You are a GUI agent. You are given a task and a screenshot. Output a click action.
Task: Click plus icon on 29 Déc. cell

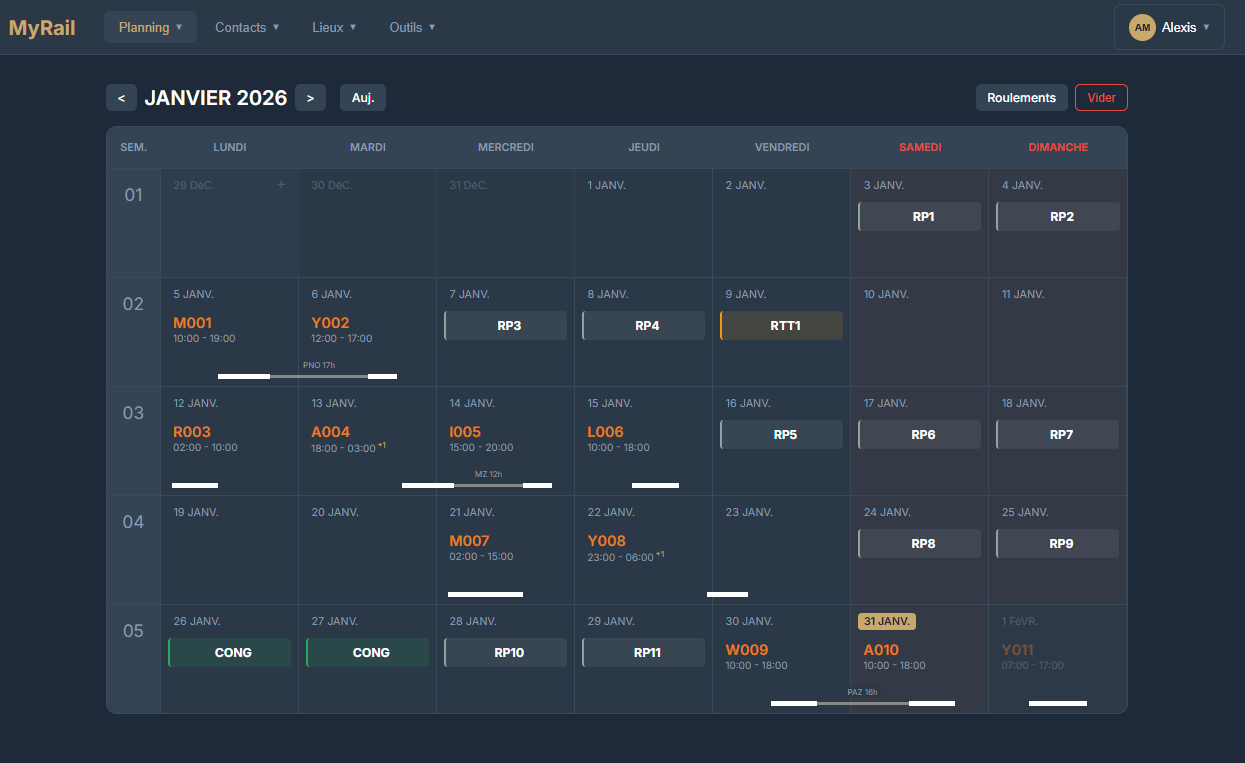tap(281, 185)
